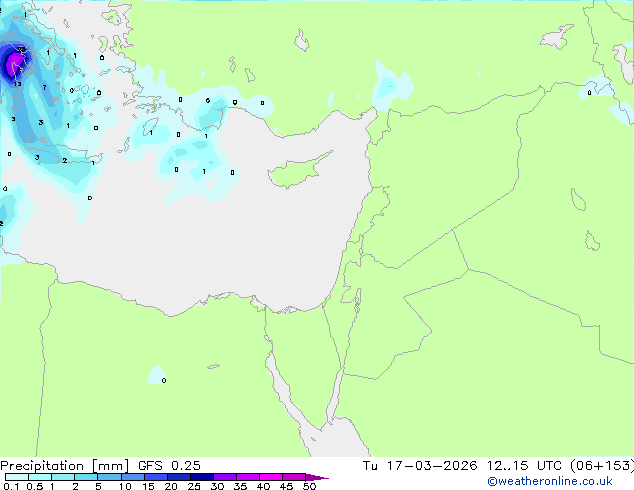Click the '12..15 UTC' time text
Viewport: 634px width, 490px height.
tap(524, 466)
